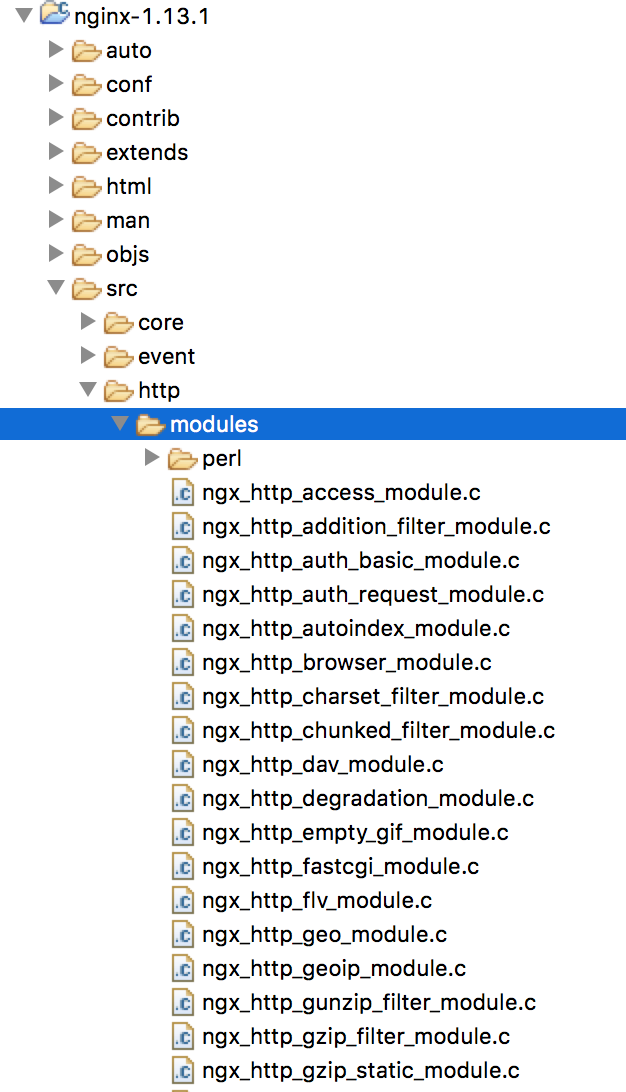Click the perl folder icon
626x1092 pixels.
pos(183,459)
